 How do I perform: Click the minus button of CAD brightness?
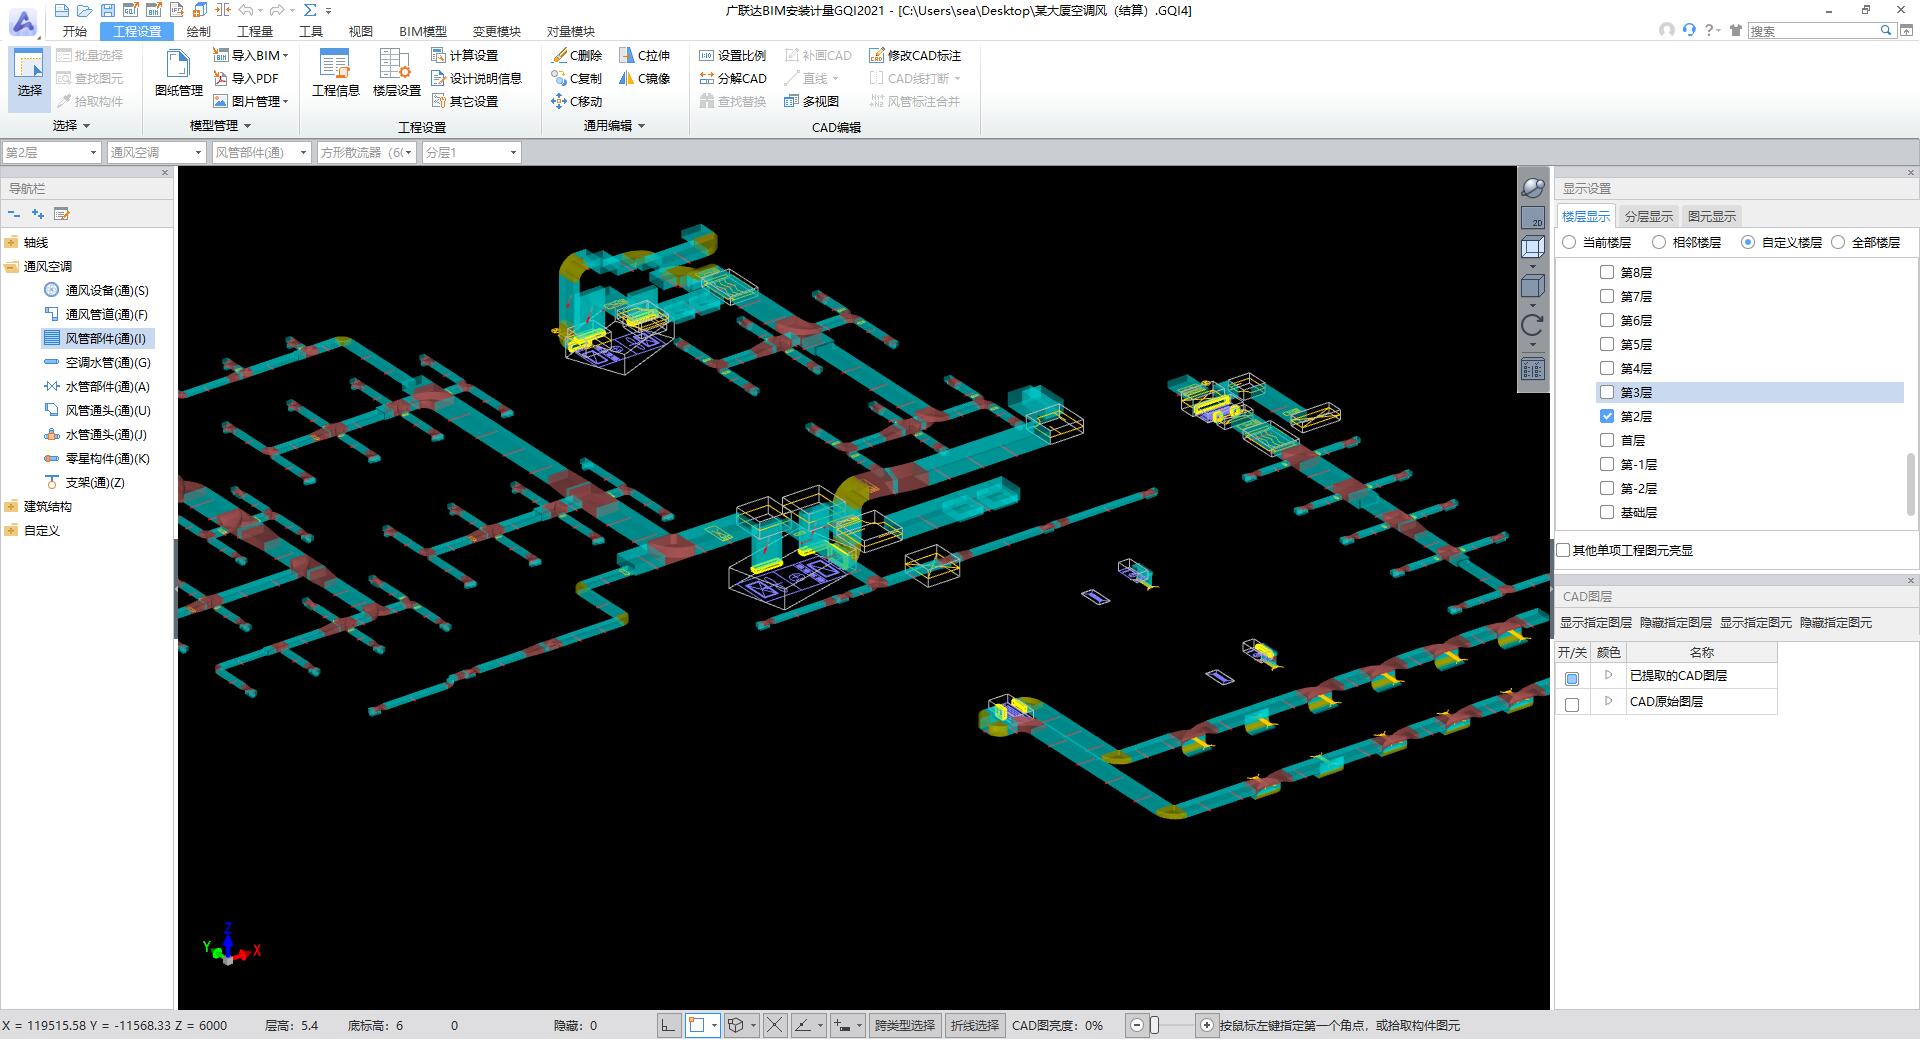pos(1137,1025)
